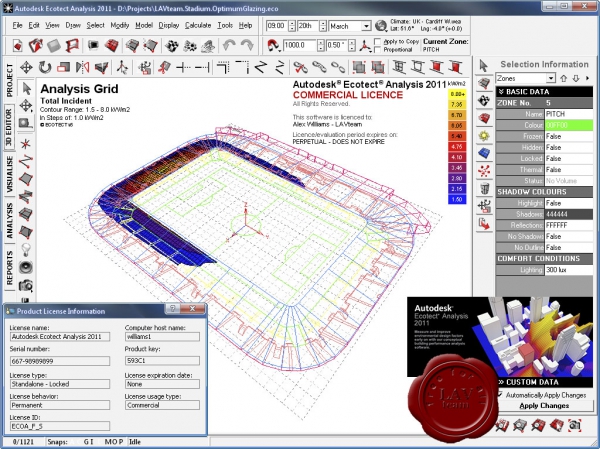Click the Redo arrow icon
The height and width of the screenshot is (449, 600).
click(247, 46)
